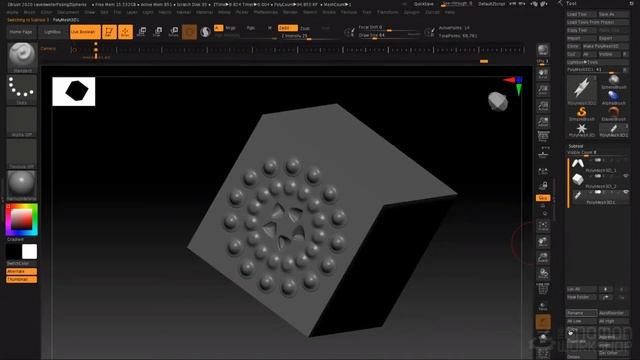The height and width of the screenshot is (360, 640).
Task: Click the Actual size icon
Action: (x=543, y=106)
